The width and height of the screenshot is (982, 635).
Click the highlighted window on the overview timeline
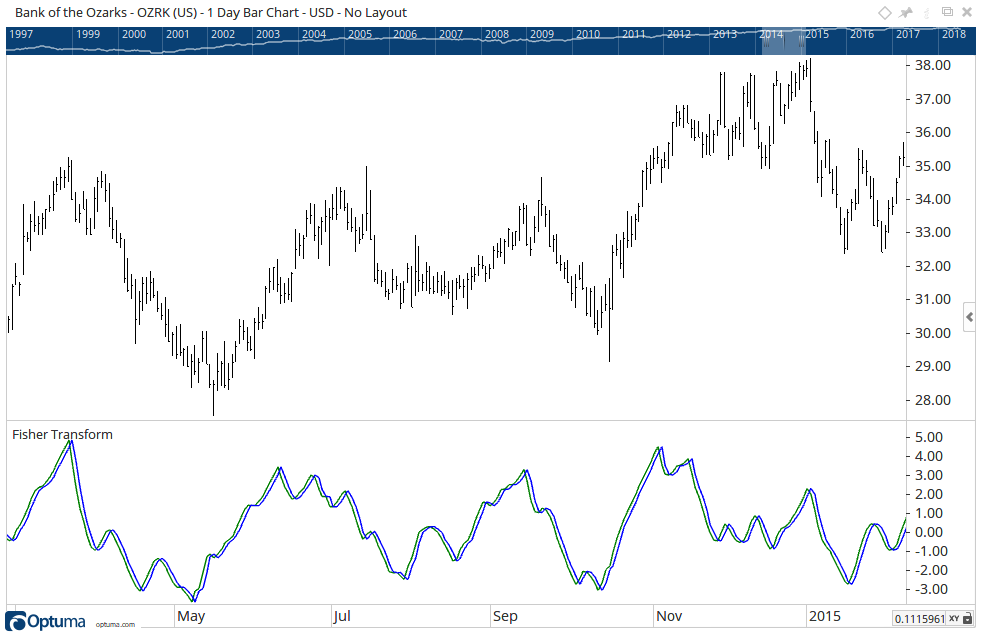(783, 41)
